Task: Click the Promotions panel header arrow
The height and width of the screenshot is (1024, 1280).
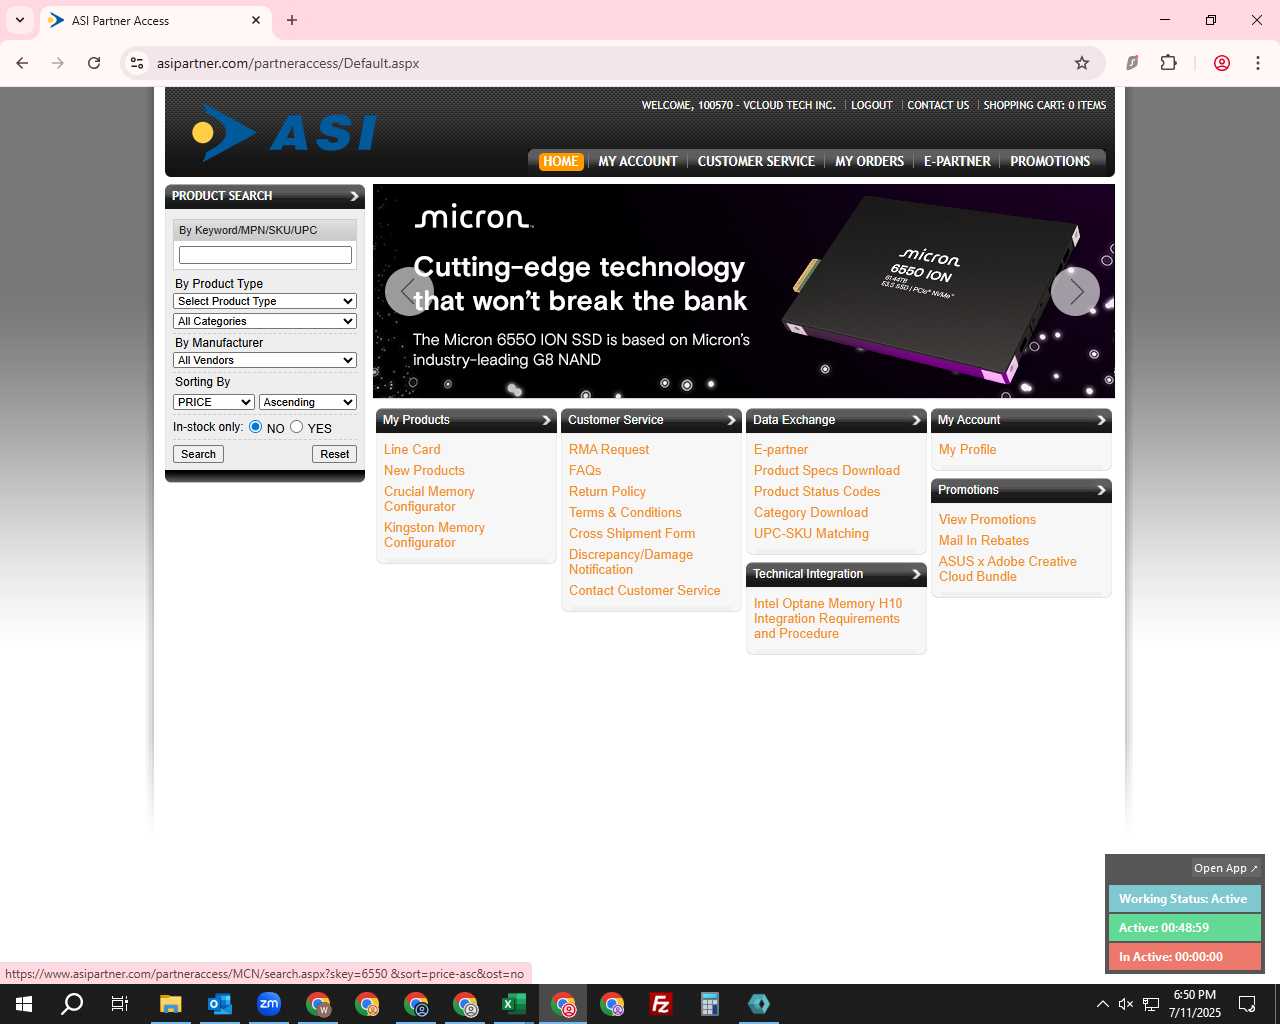Action: [x=1101, y=490]
